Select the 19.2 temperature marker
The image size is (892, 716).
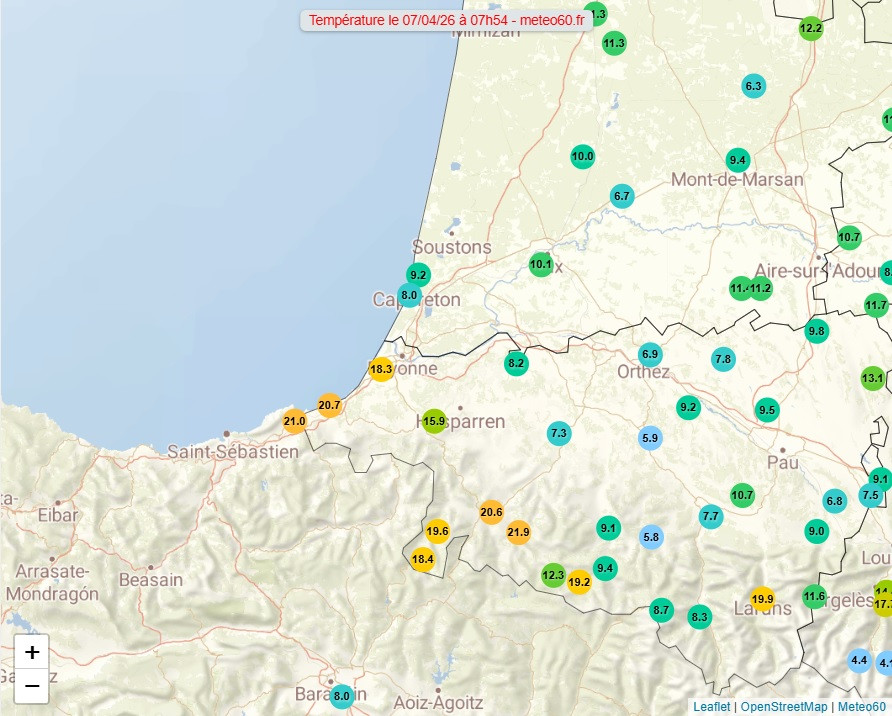click(x=579, y=582)
